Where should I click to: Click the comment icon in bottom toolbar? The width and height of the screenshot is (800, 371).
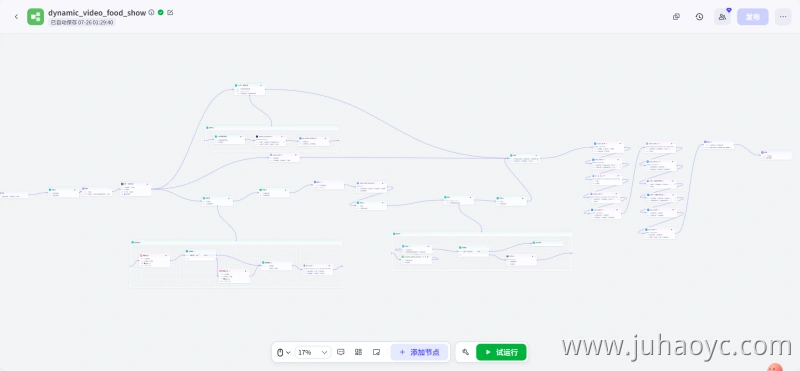coord(341,352)
